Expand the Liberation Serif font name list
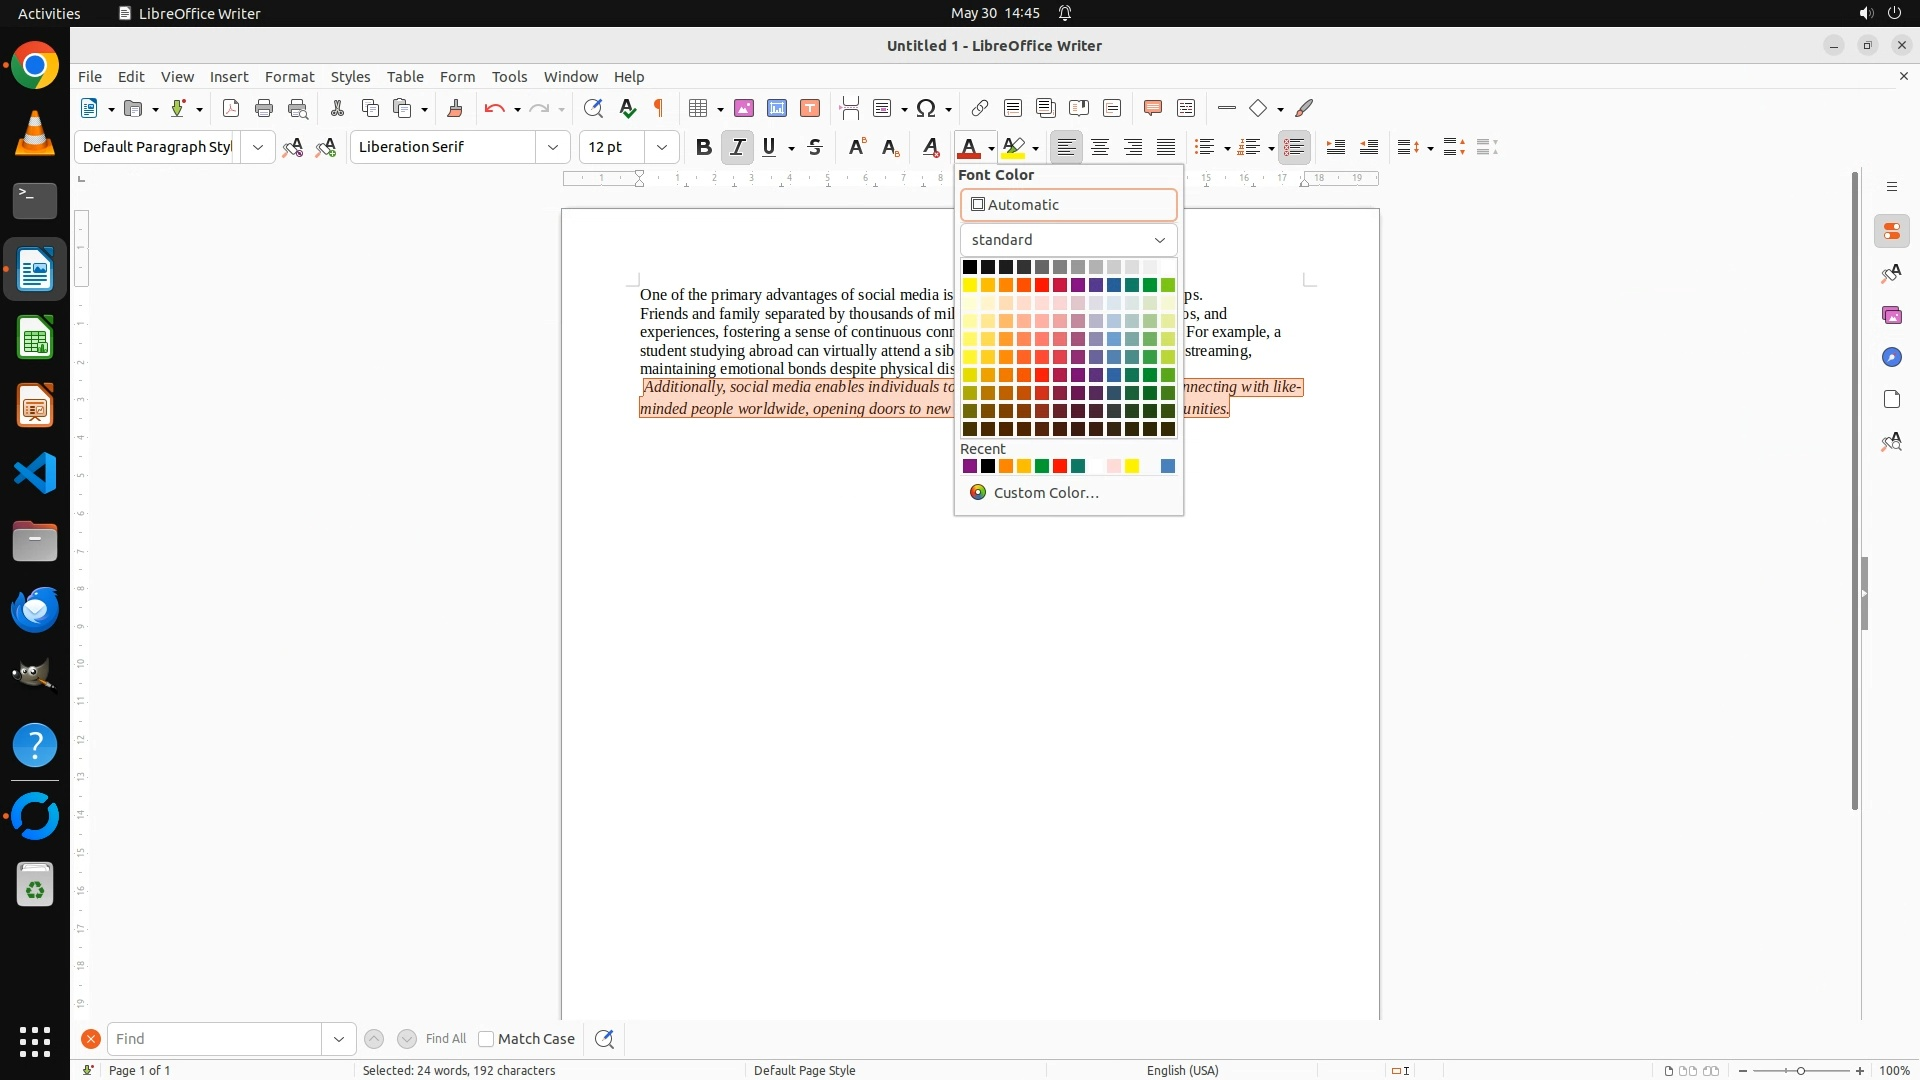This screenshot has width=1920, height=1080. click(x=552, y=147)
